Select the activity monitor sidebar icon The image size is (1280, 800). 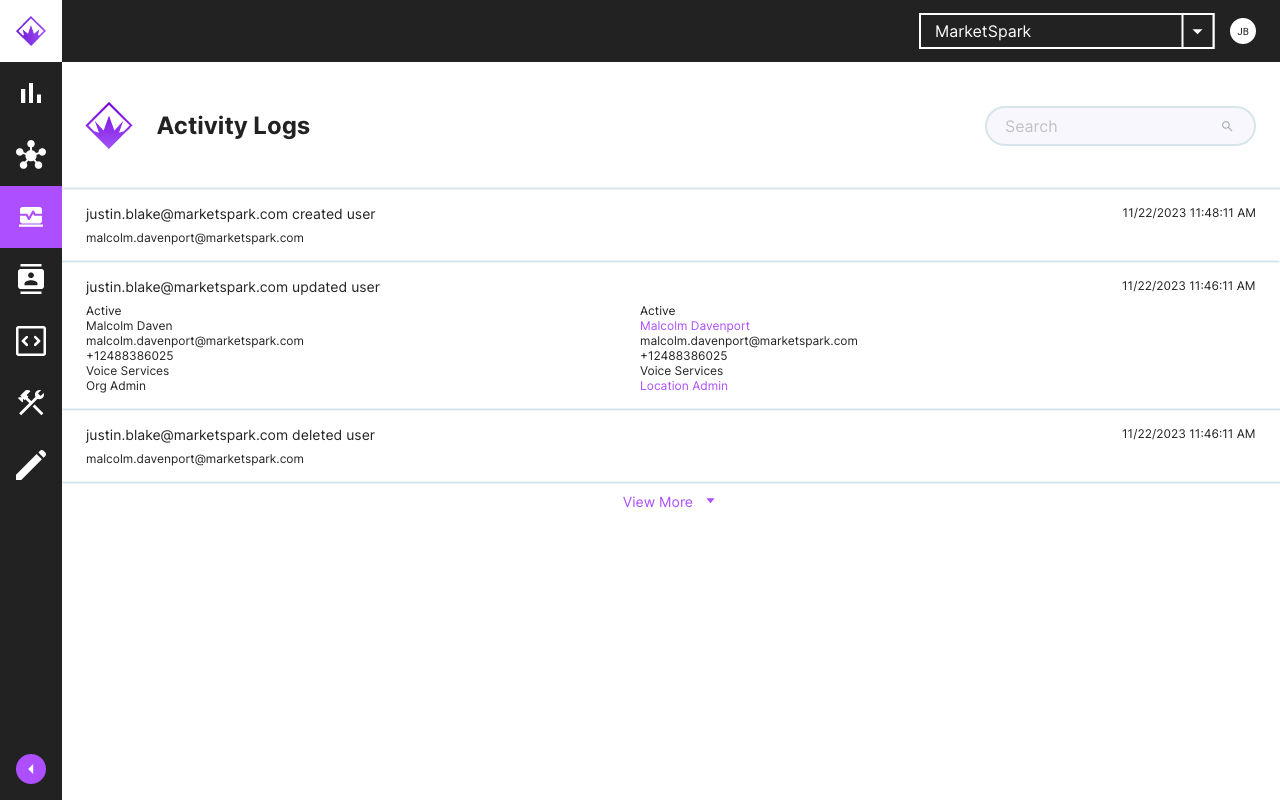[x=31, y=217]
